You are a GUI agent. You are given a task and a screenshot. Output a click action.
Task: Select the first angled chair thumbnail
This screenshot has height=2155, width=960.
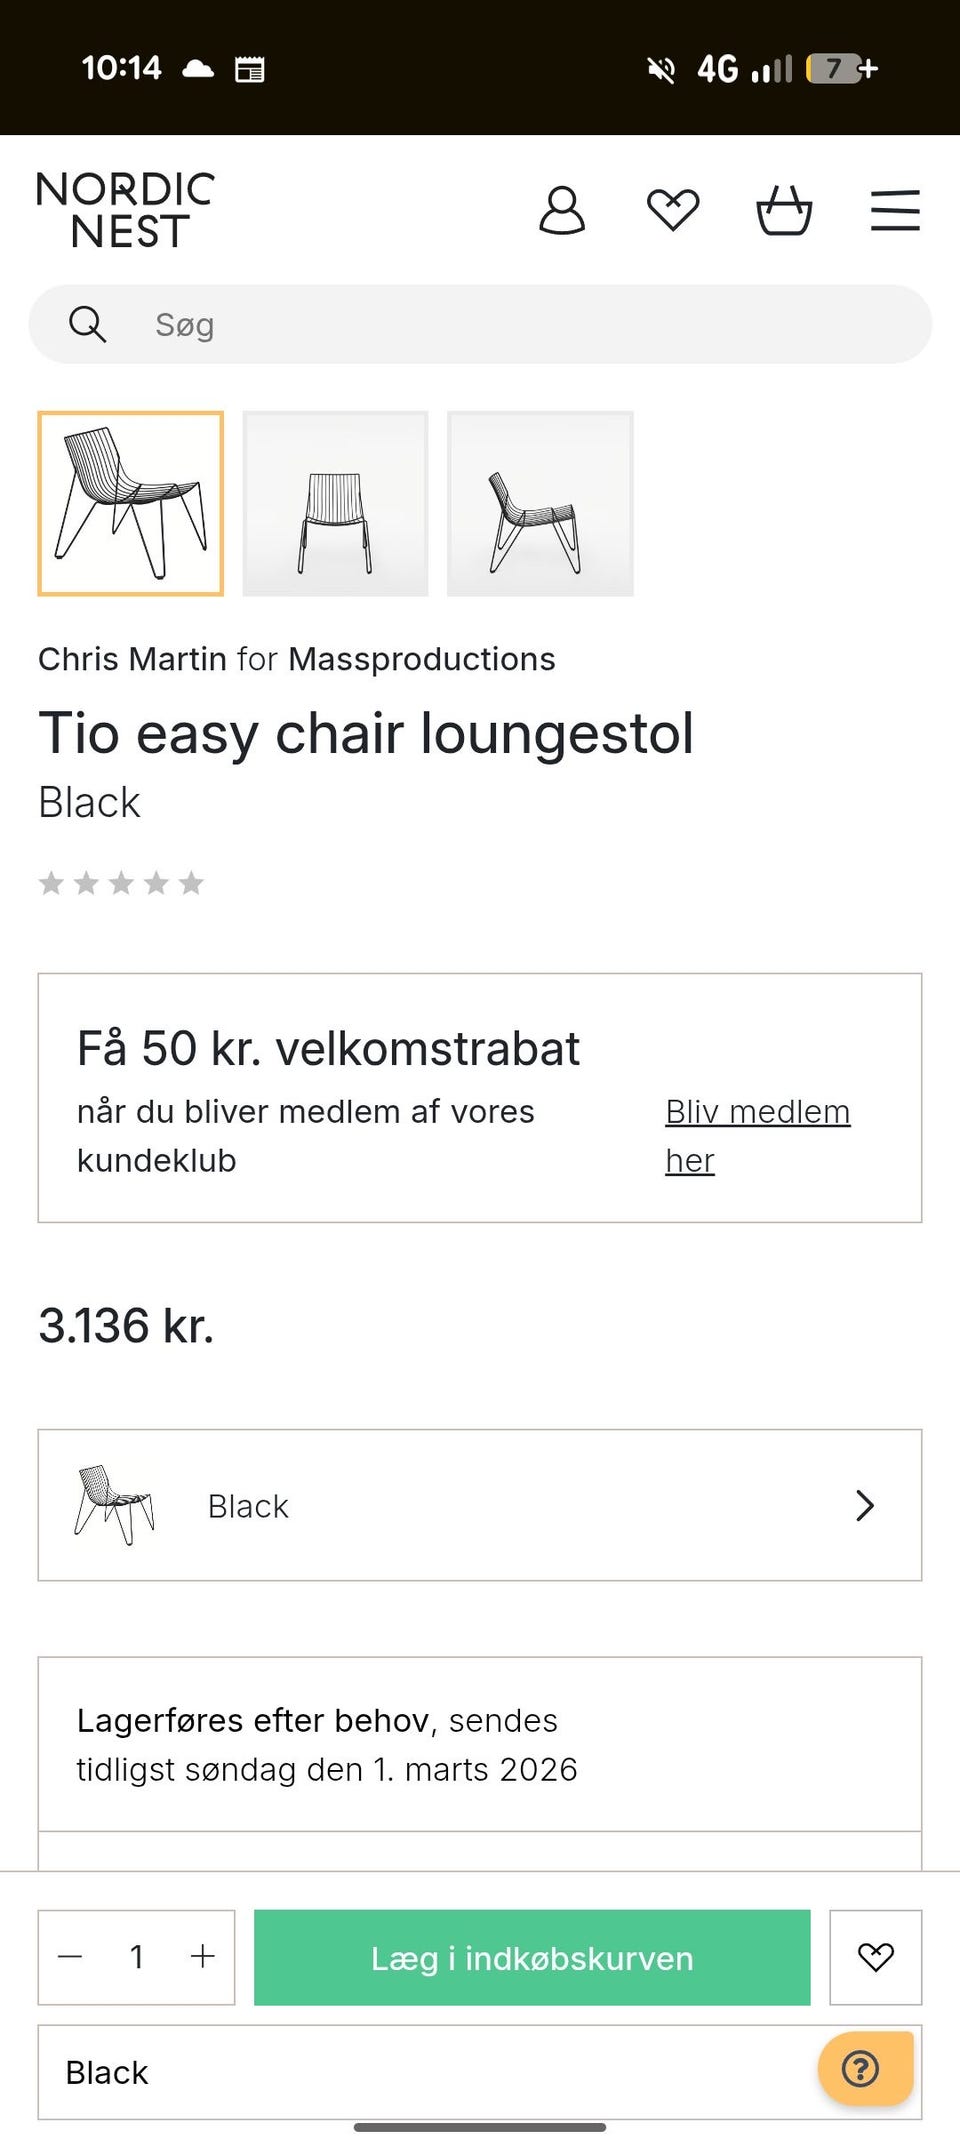click(131, 503)
